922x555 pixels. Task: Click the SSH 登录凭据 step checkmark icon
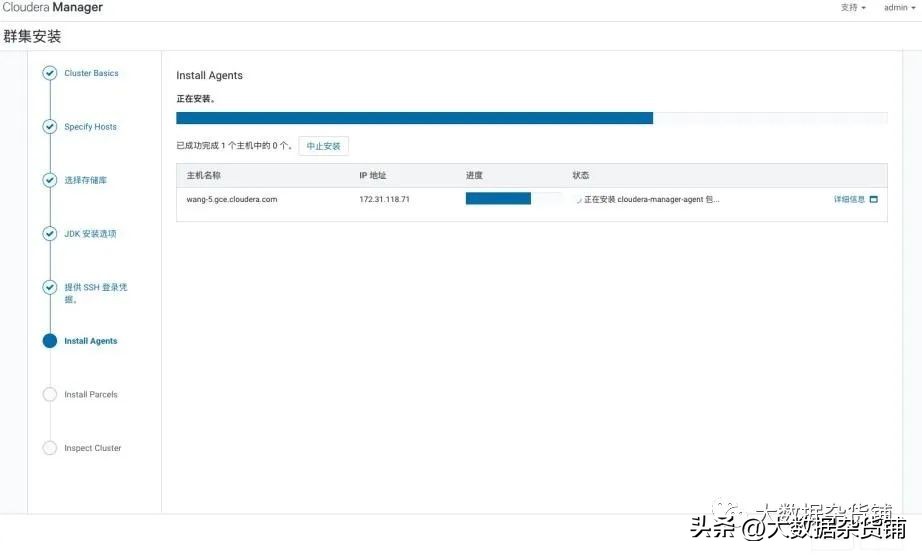[50, 287]
